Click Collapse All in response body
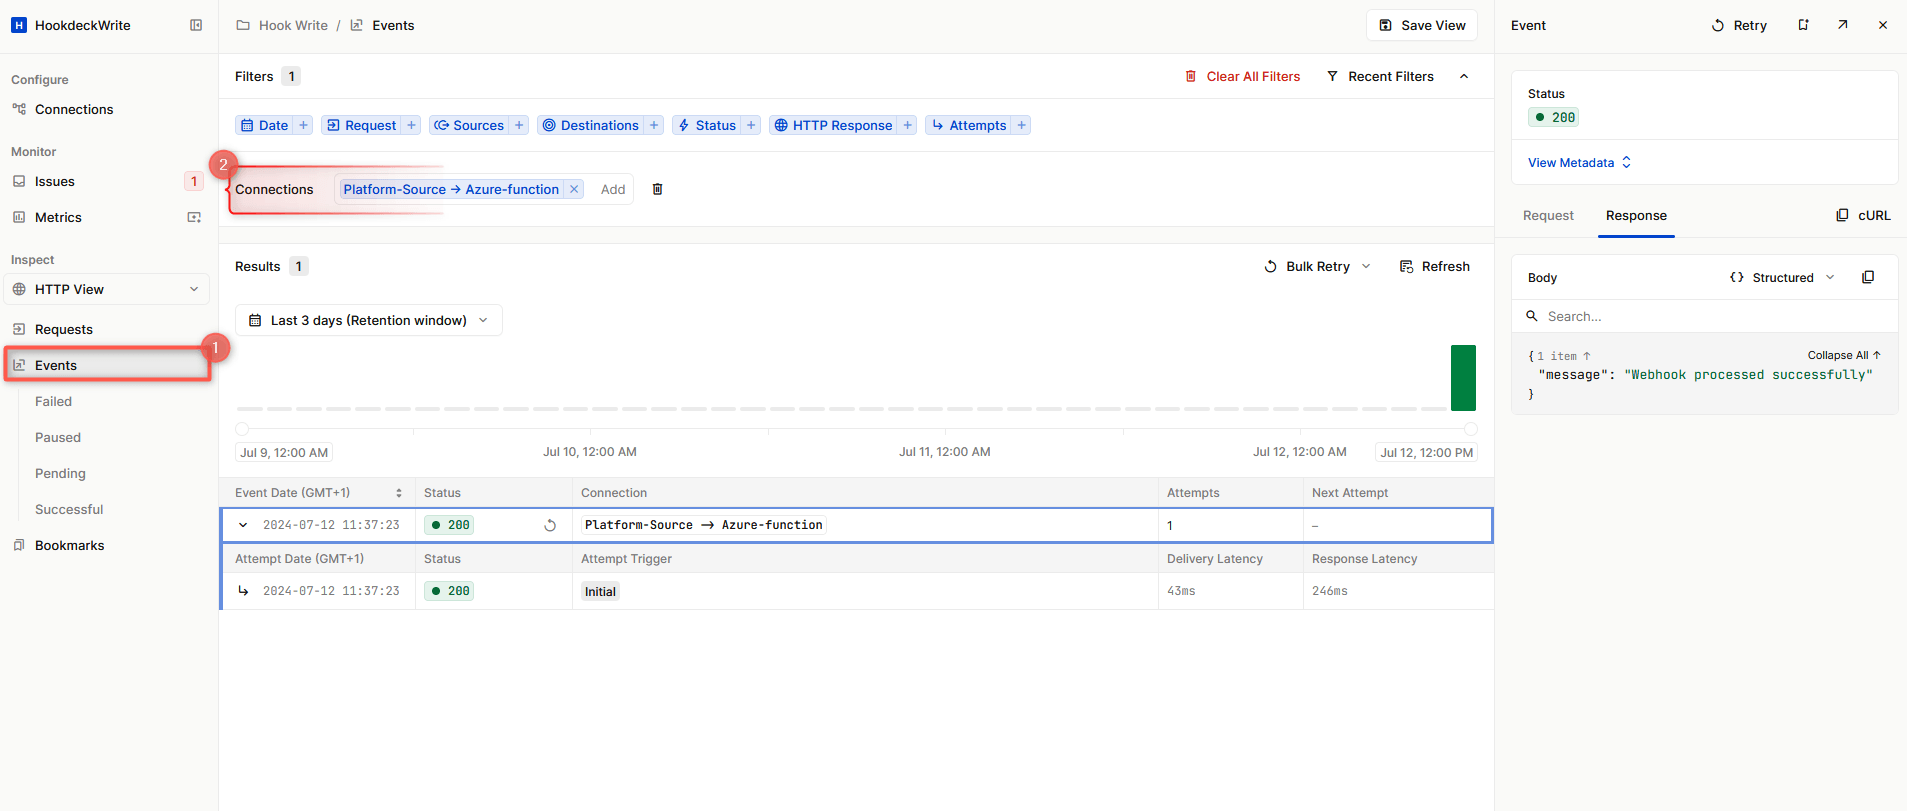 [1844, 355]
